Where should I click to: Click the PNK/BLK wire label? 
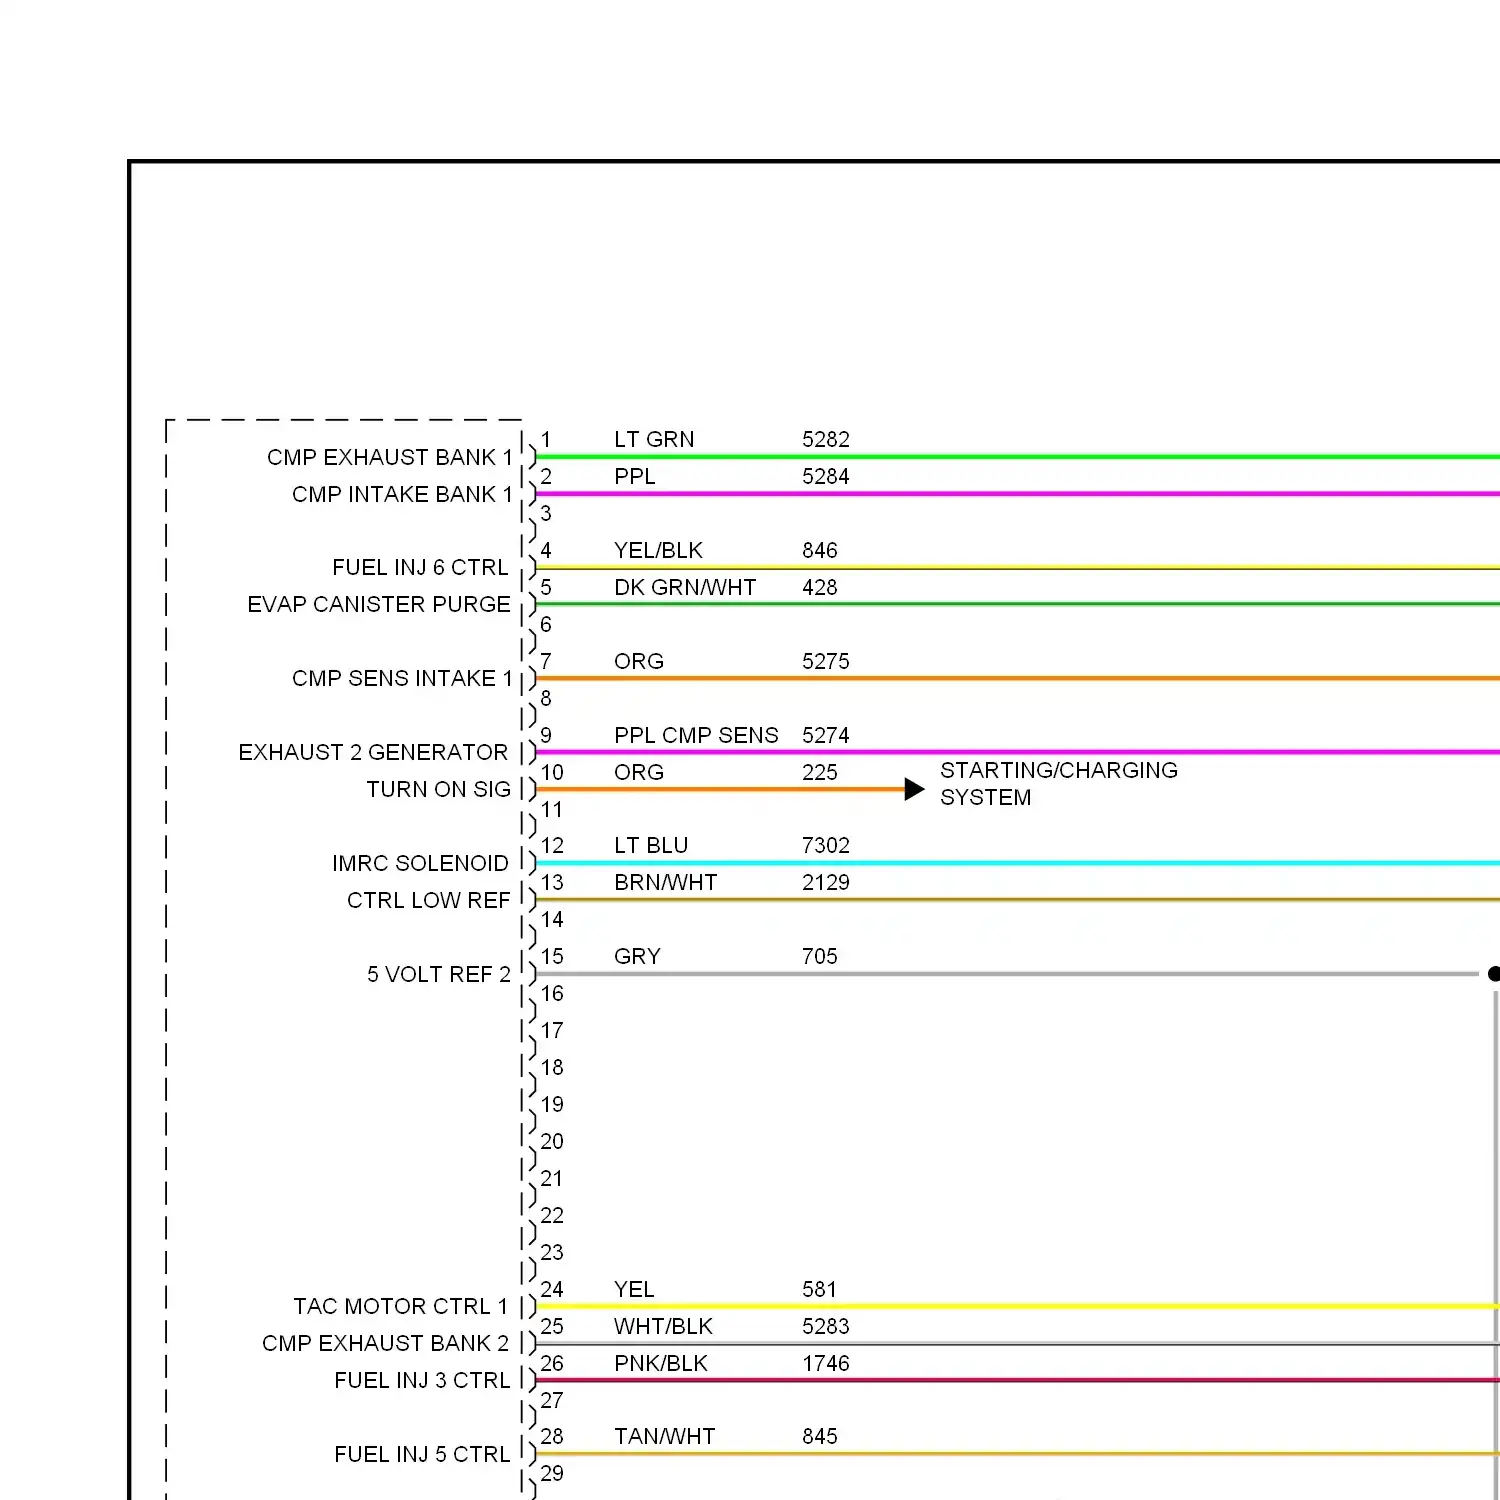pyautogui.click(x=661, y=1363)
